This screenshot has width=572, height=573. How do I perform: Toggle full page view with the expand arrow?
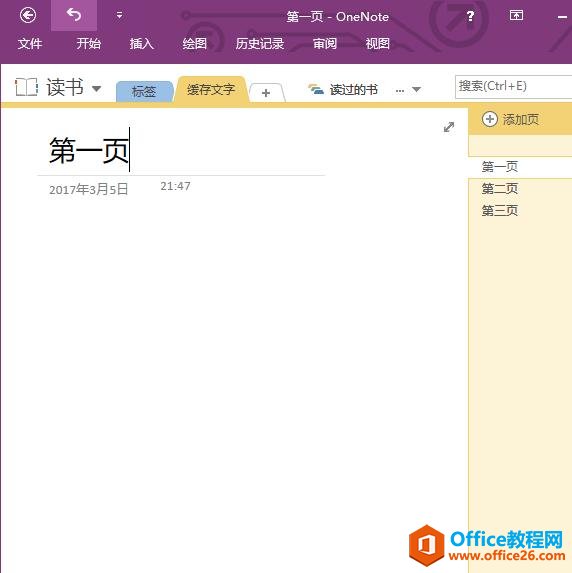[449, 127]
